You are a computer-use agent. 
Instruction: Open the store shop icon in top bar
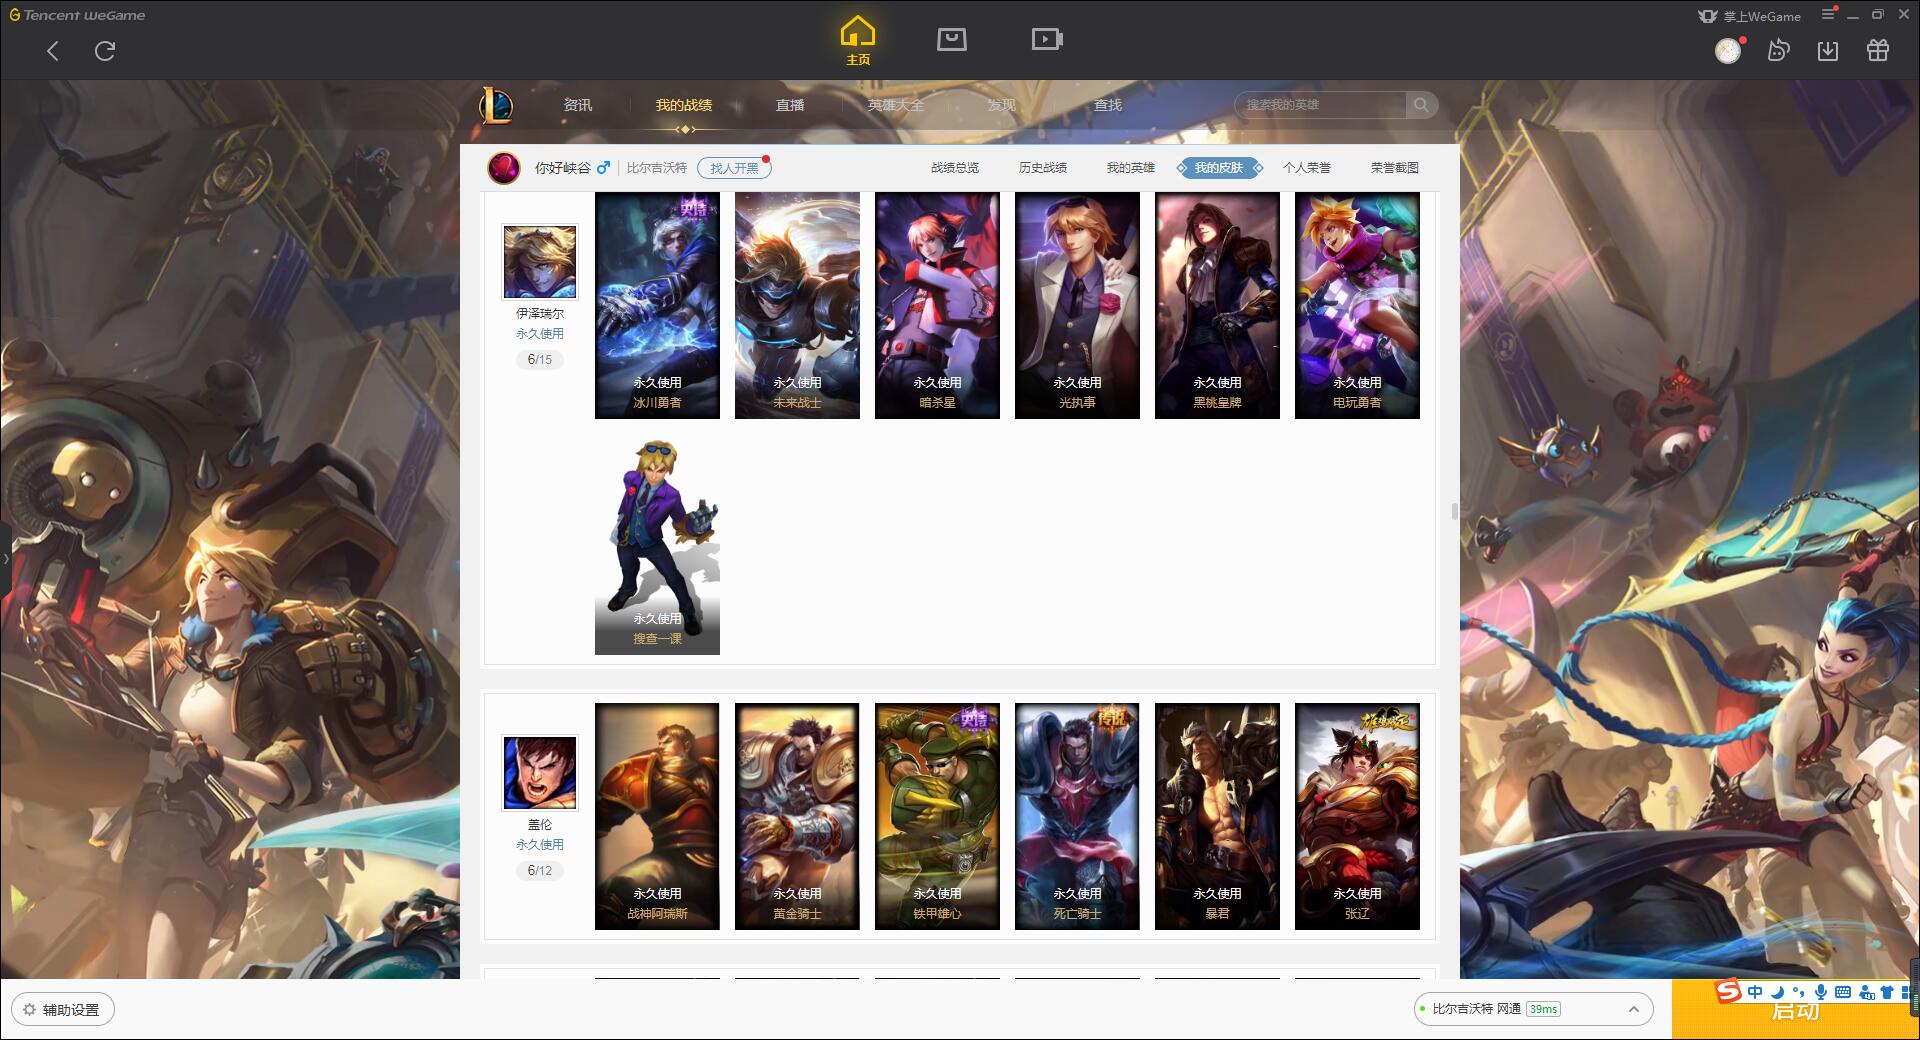[x=951, y=39]
